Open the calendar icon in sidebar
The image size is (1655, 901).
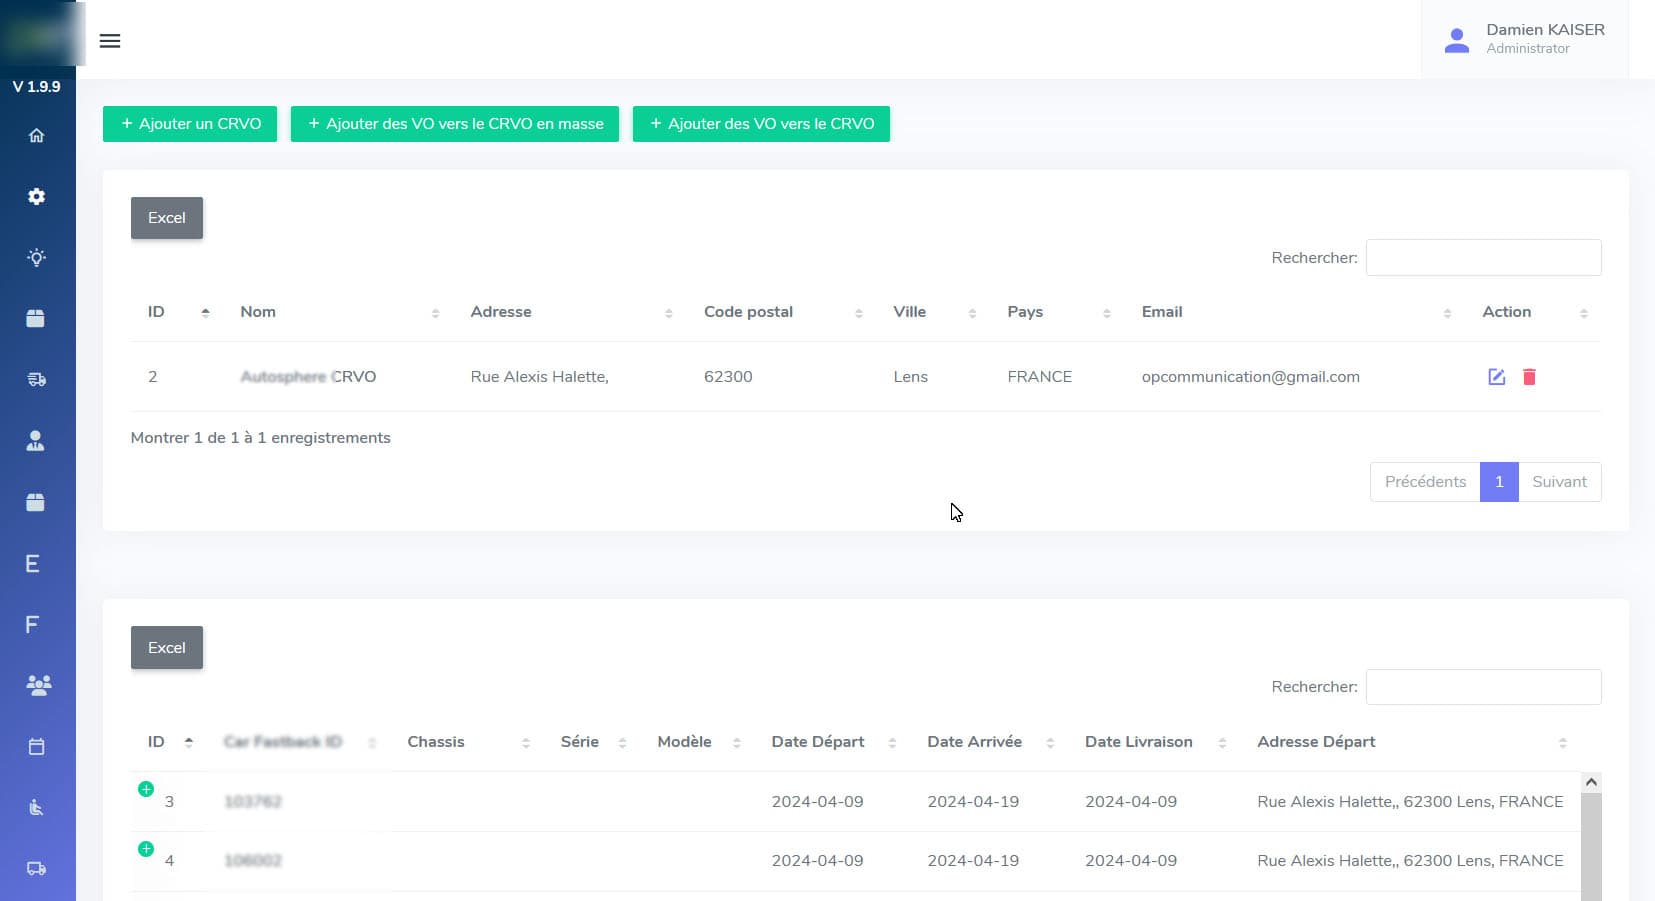tap(37, 747)
